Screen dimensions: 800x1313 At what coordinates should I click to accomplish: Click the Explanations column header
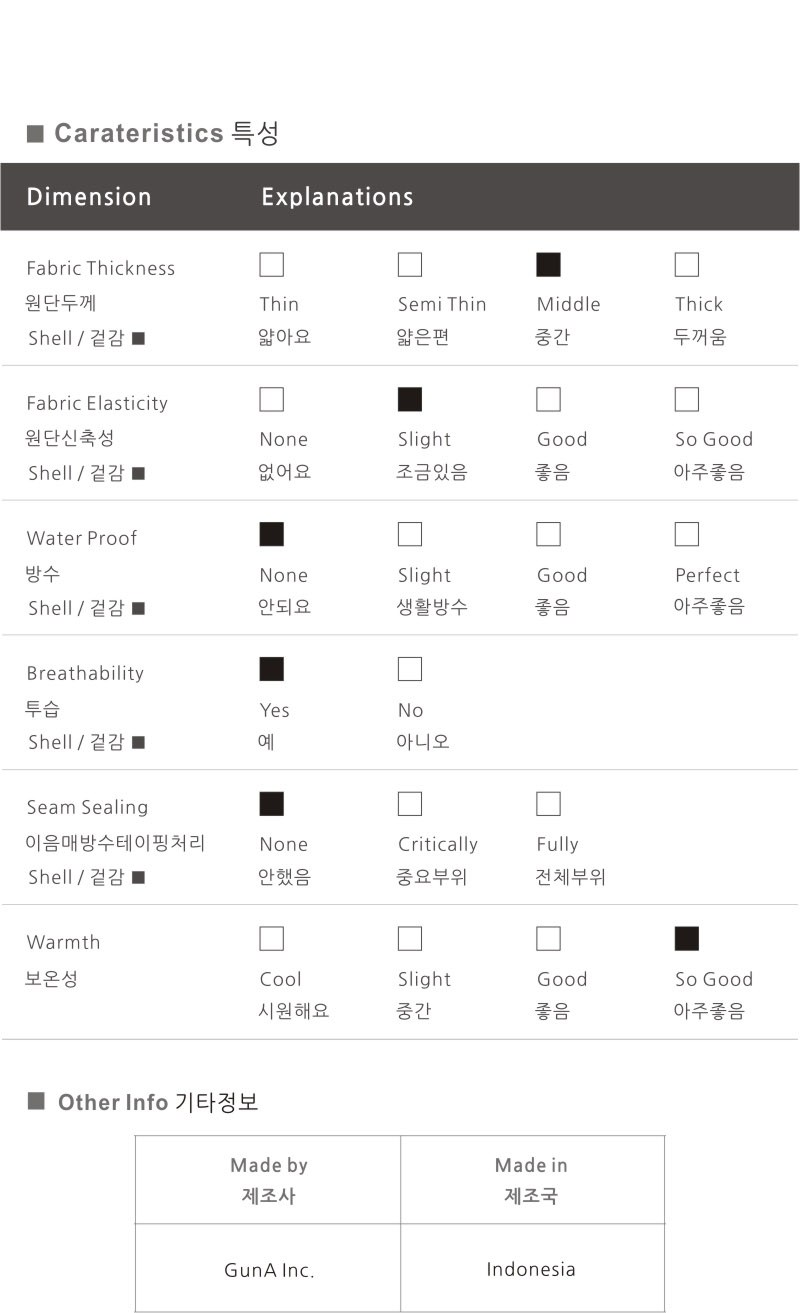point(337,197)
